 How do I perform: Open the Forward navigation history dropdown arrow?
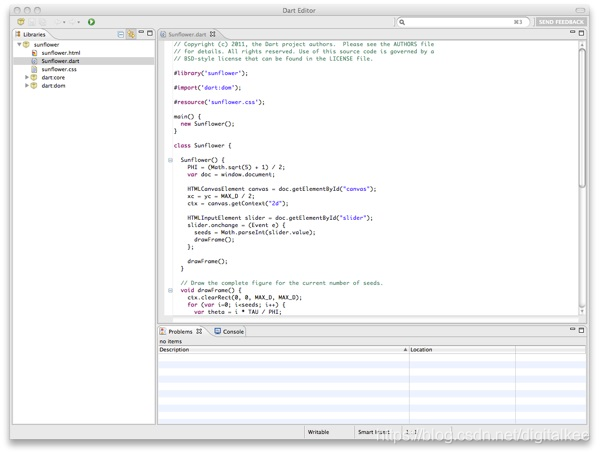click(x=78, y=22)
